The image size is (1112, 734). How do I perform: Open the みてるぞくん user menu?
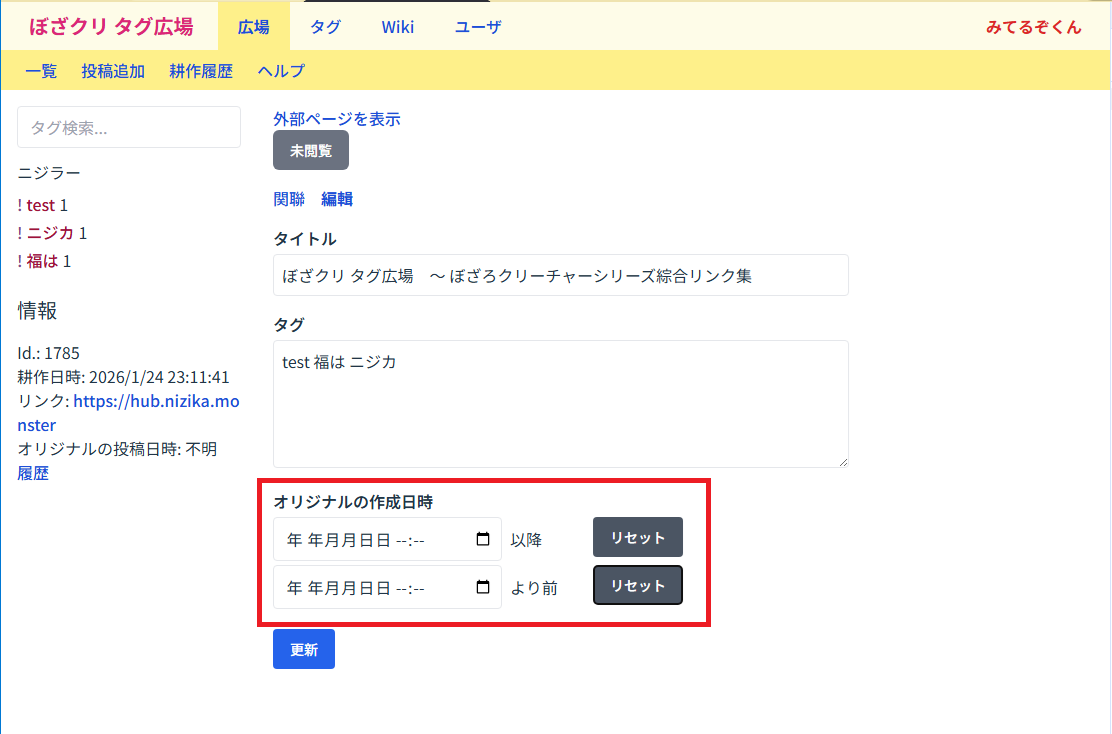[1033, 27]
